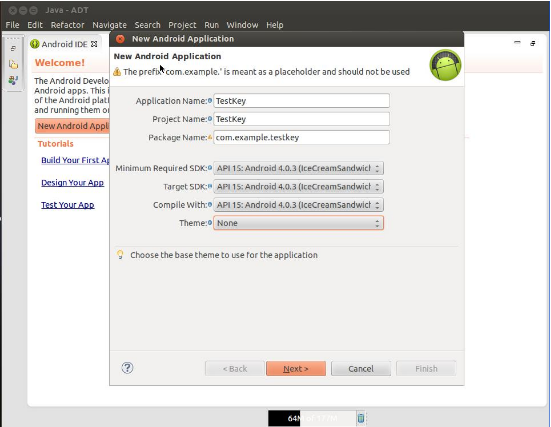Image resolution: width=551 pixels, height=427 pixels.
Task: Open the Run menu
Action: click(211, 25)
